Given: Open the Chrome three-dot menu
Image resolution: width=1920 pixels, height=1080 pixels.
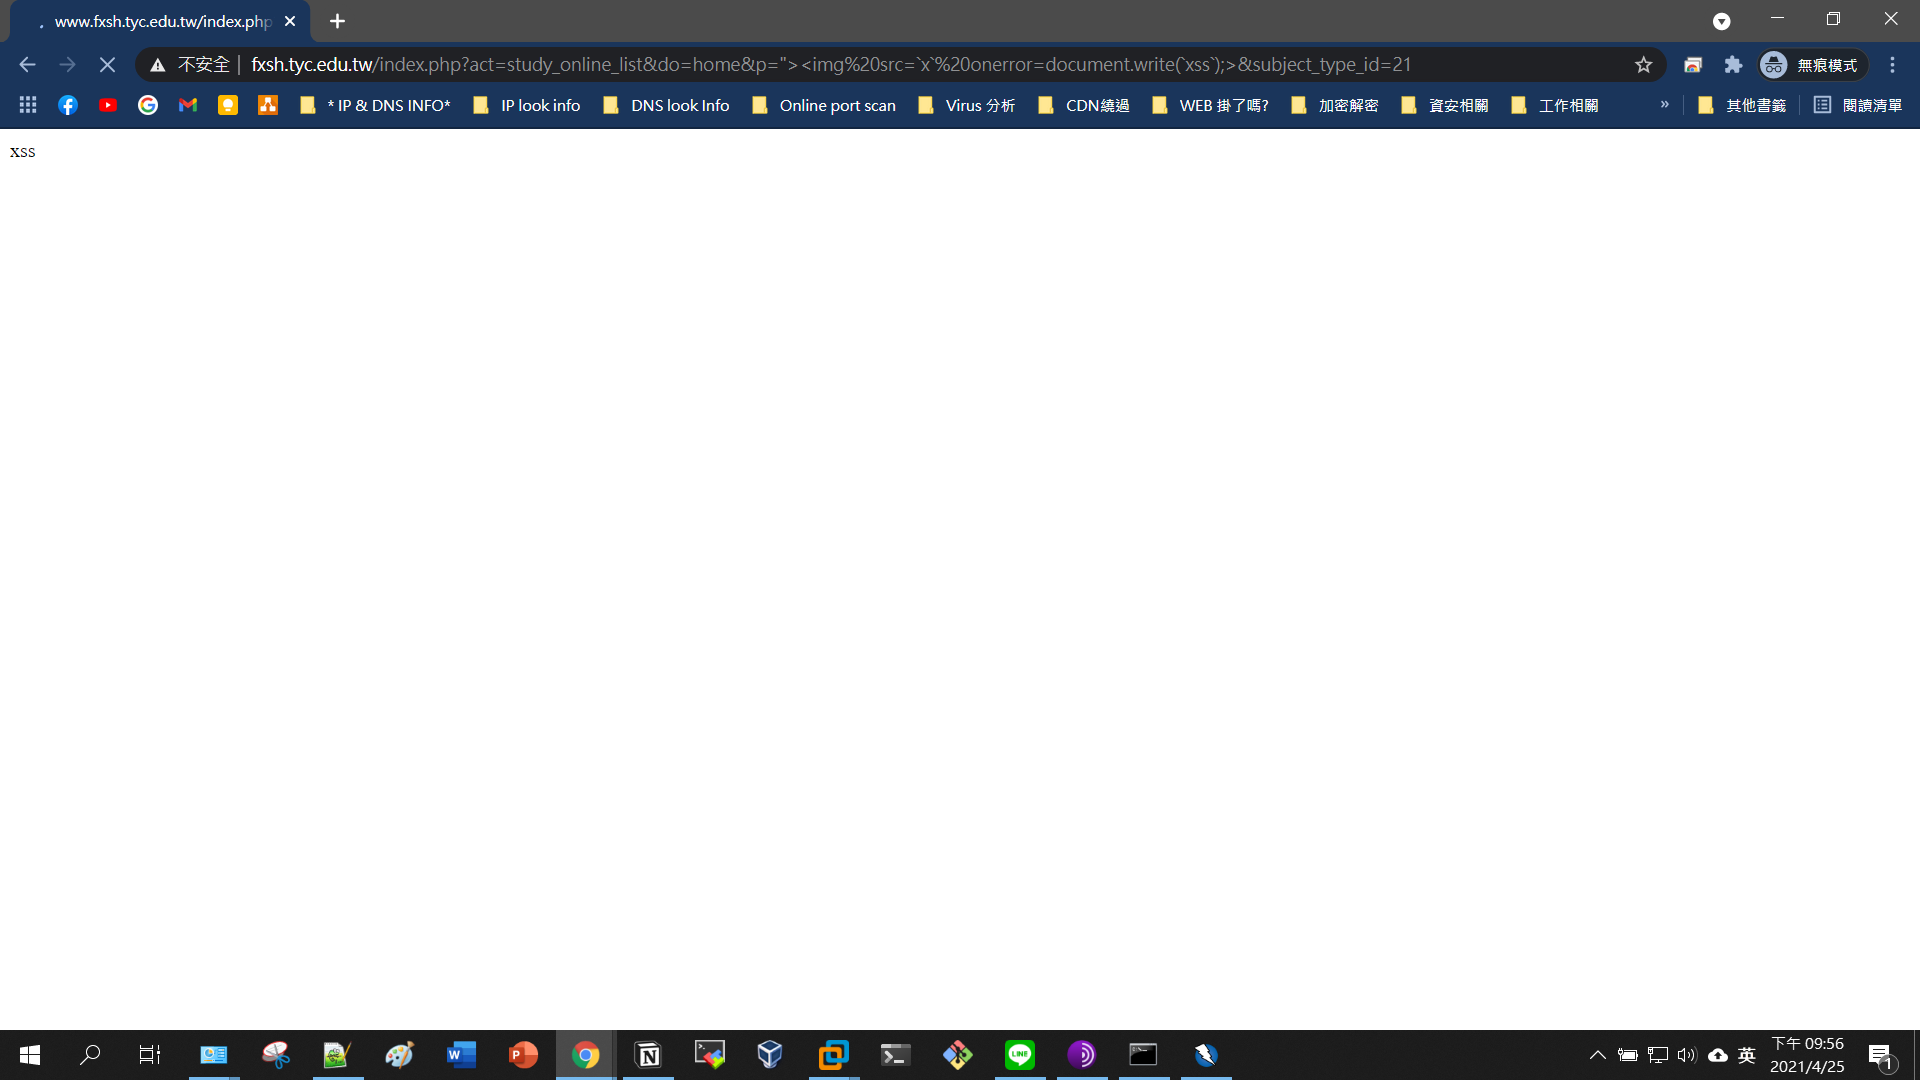Looking at the screenshot, I should (x=1892, y=65).
